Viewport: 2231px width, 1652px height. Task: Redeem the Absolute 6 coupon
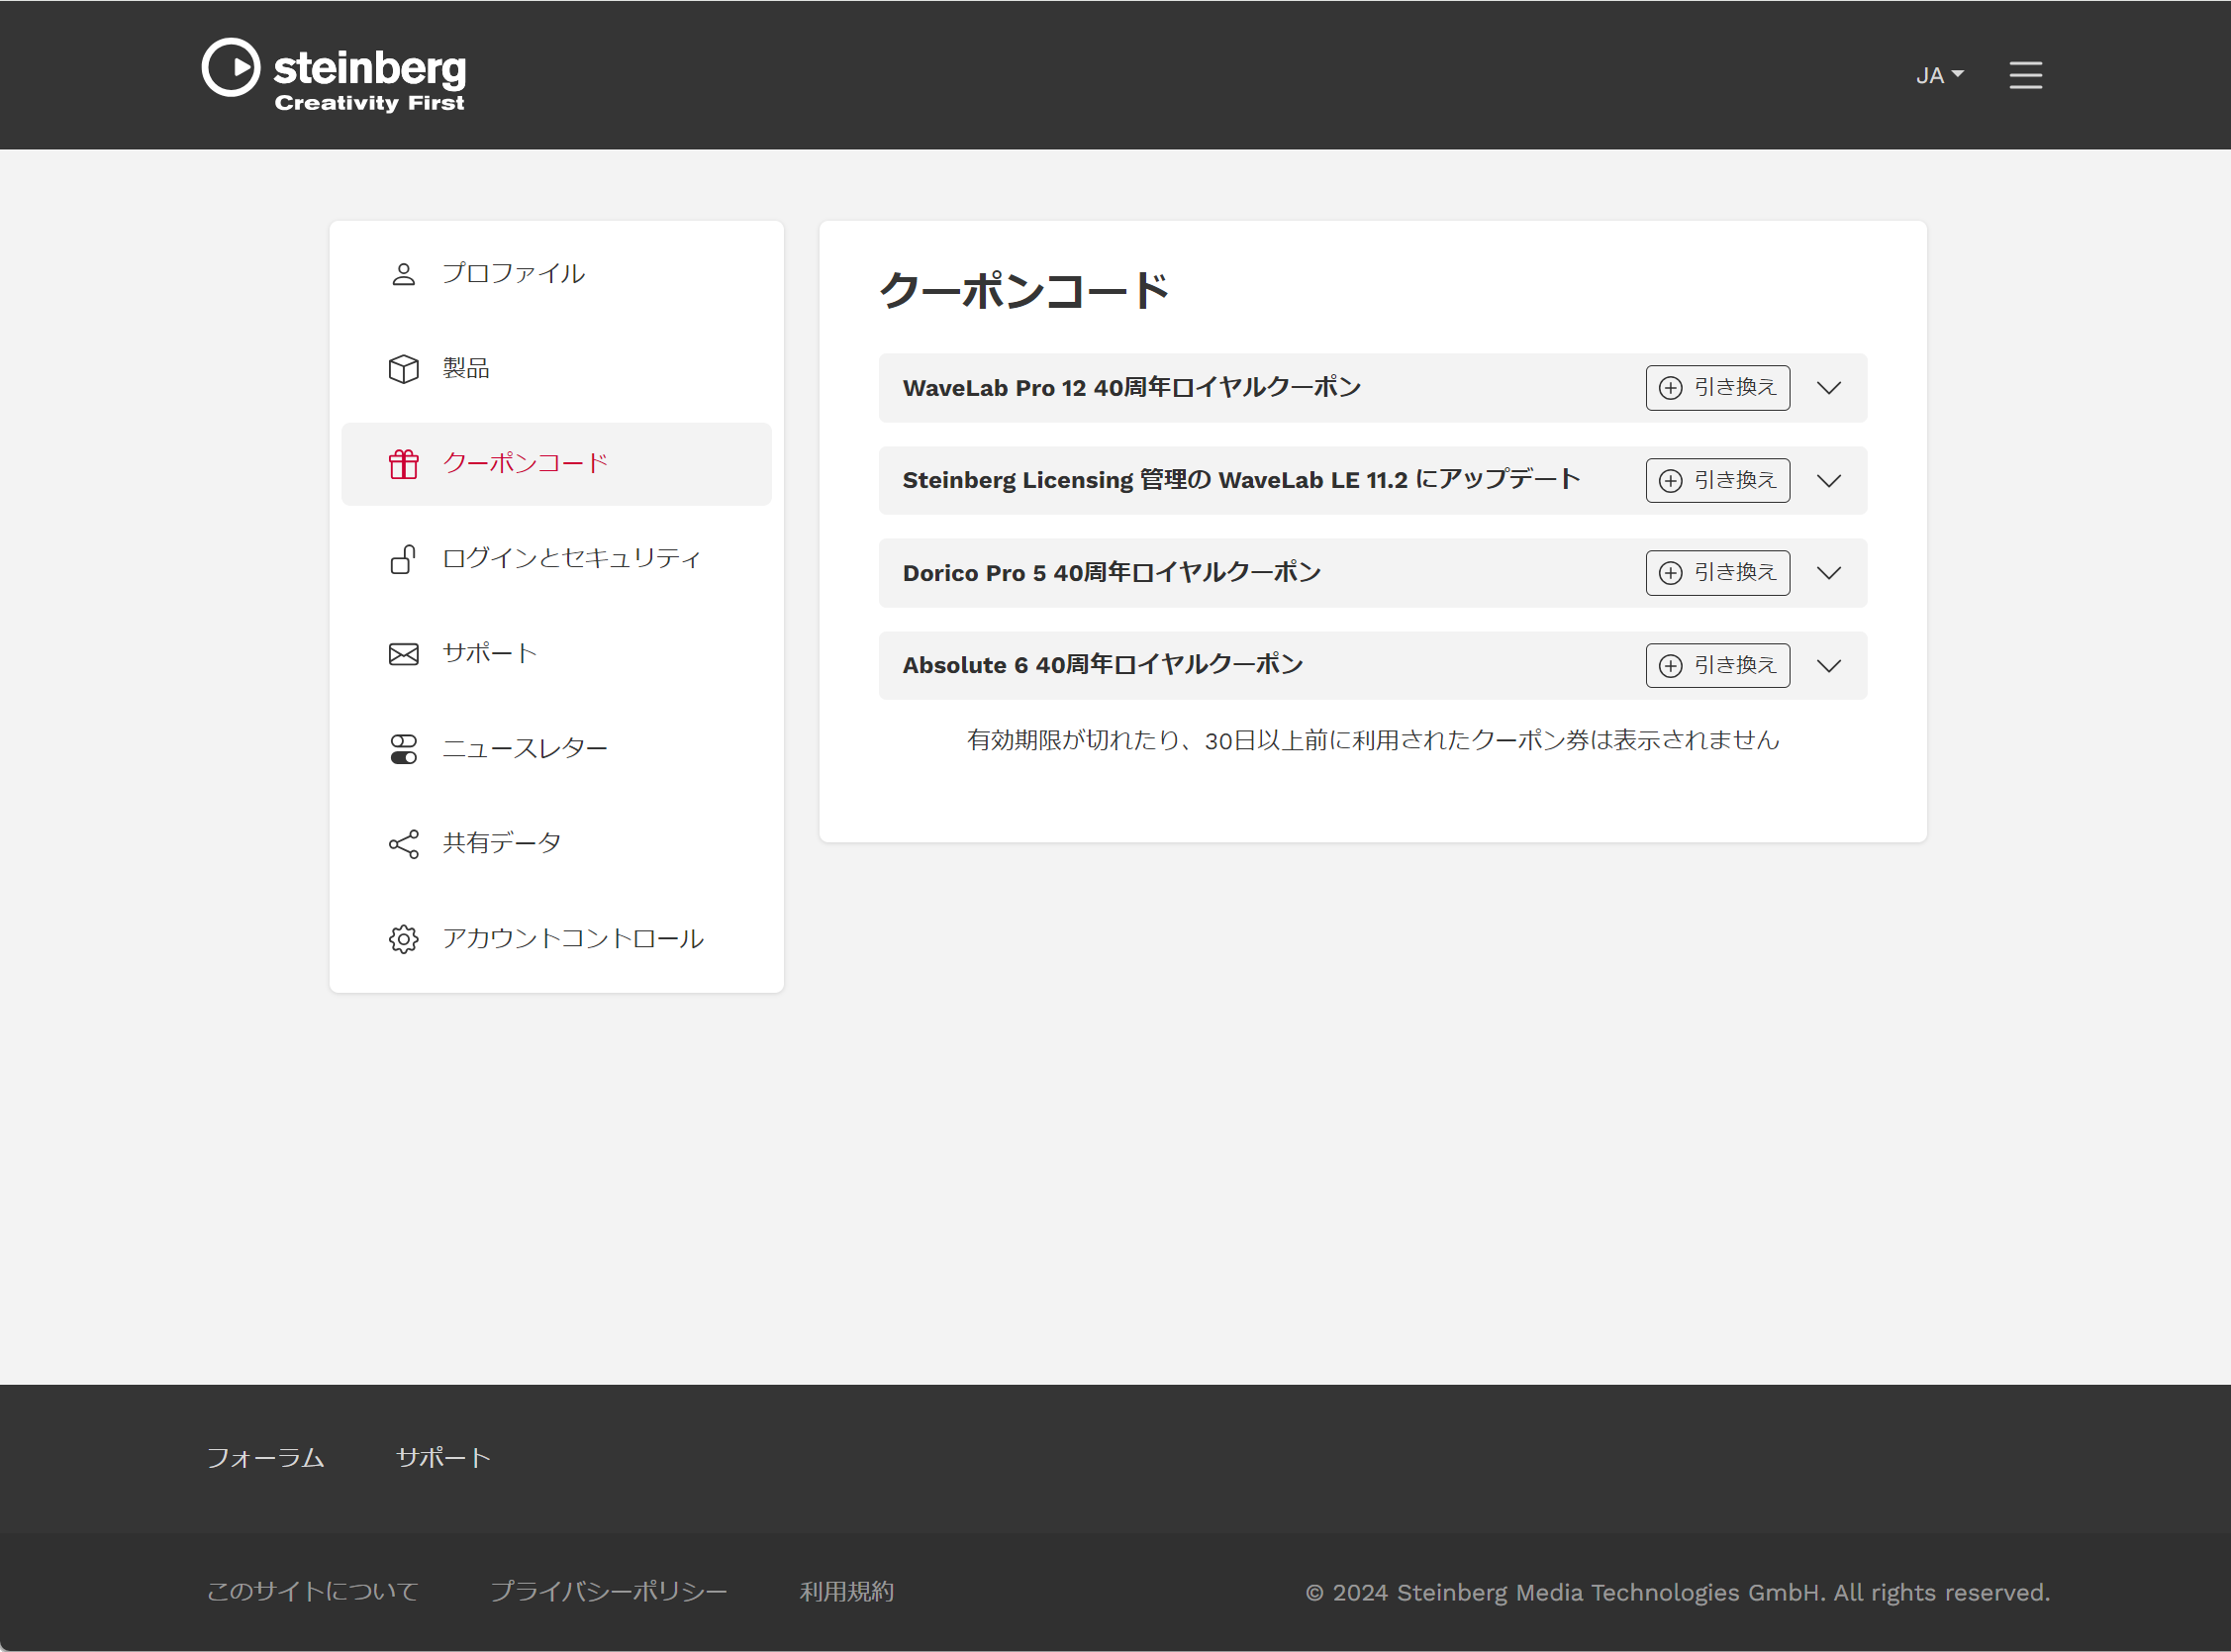click(1717, 666)
